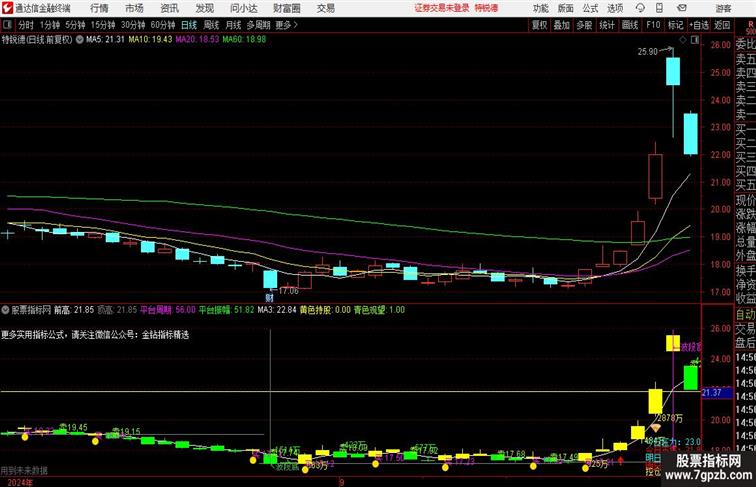Expand the 股票指标网 sub-indicator dropdown arrow

pyautogui.click(x=6, y=310)
